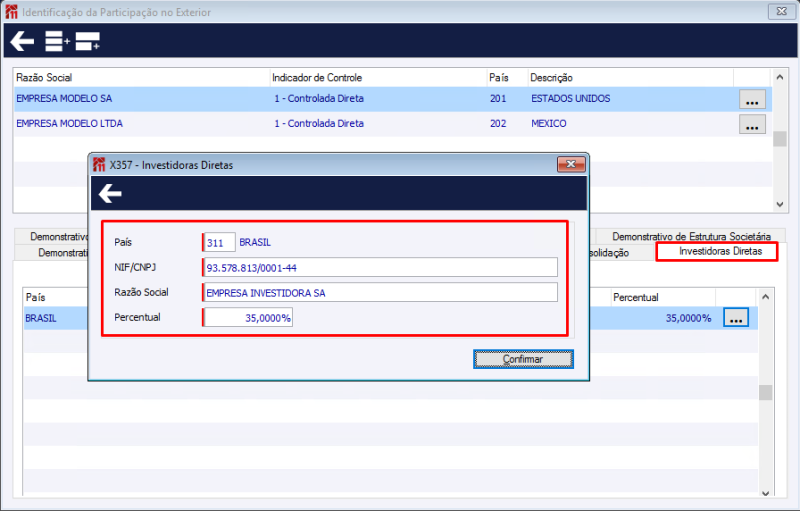The image size is (800, 511).
Task: Click upper grid scrollbar thumb
Action: pos(779,139)
